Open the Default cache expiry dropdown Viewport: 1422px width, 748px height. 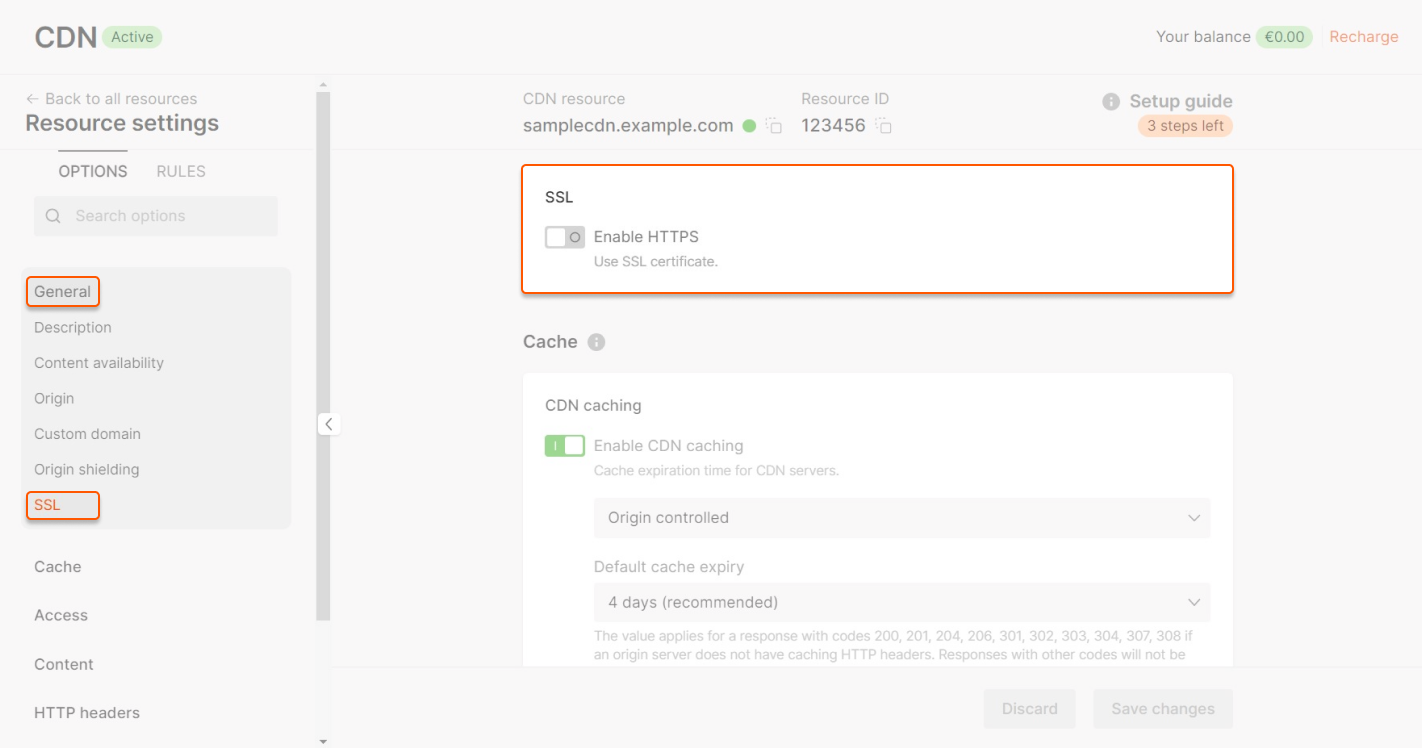[901, 602]
